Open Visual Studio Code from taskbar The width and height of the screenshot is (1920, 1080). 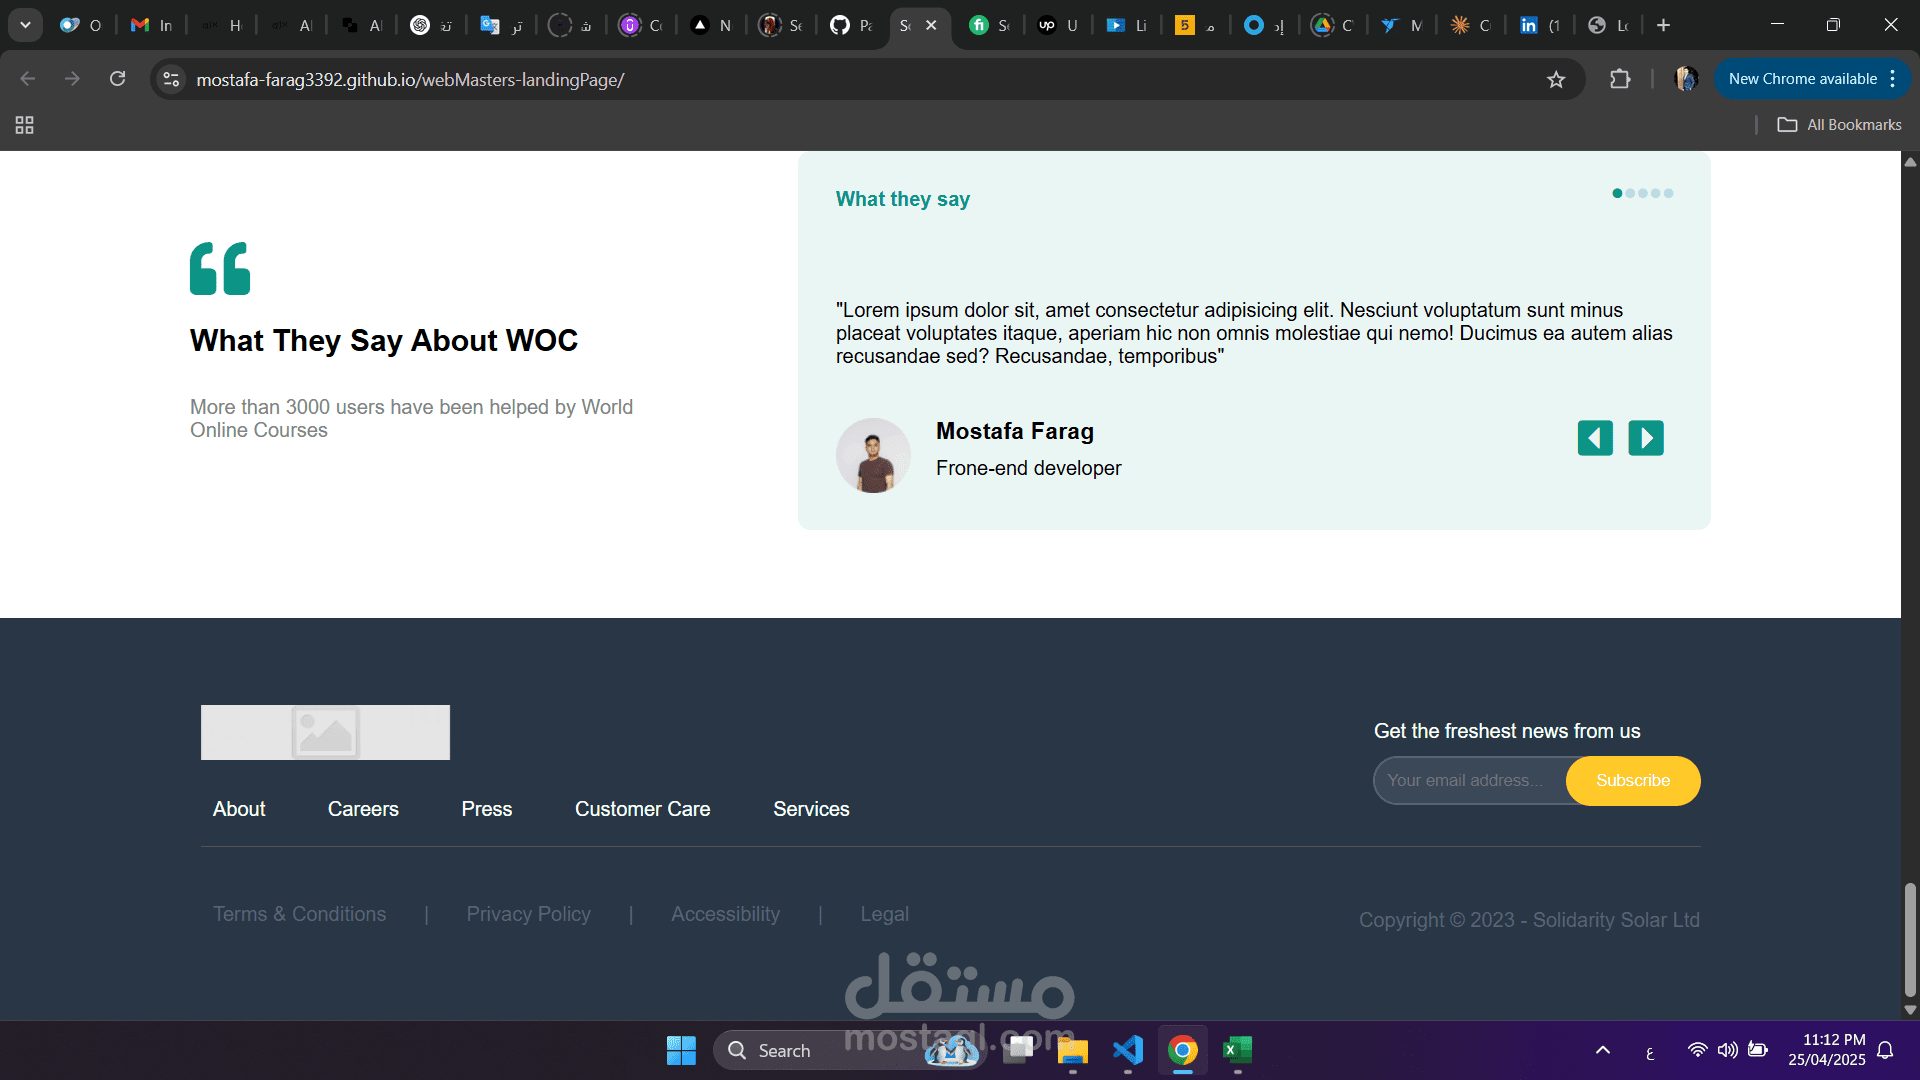[1127, 1050]
